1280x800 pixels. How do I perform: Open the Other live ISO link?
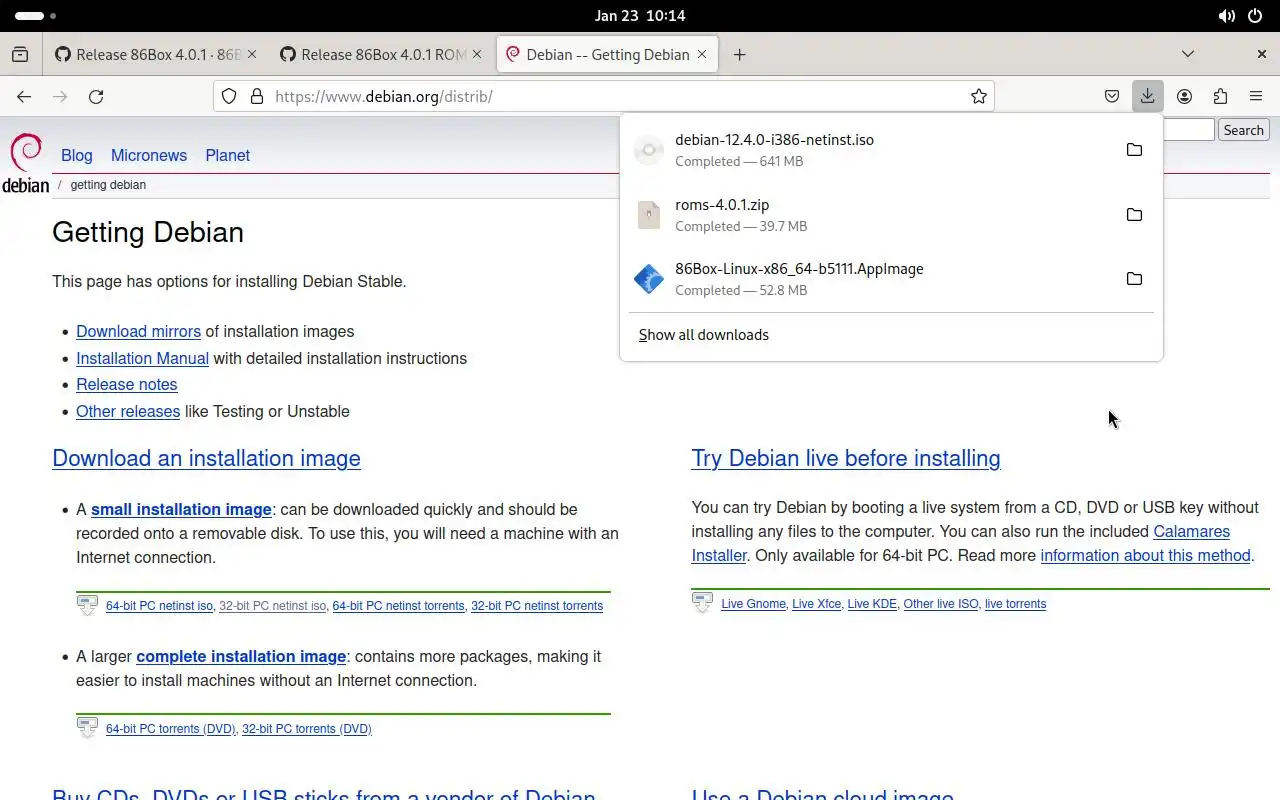[x=941, y=604]
